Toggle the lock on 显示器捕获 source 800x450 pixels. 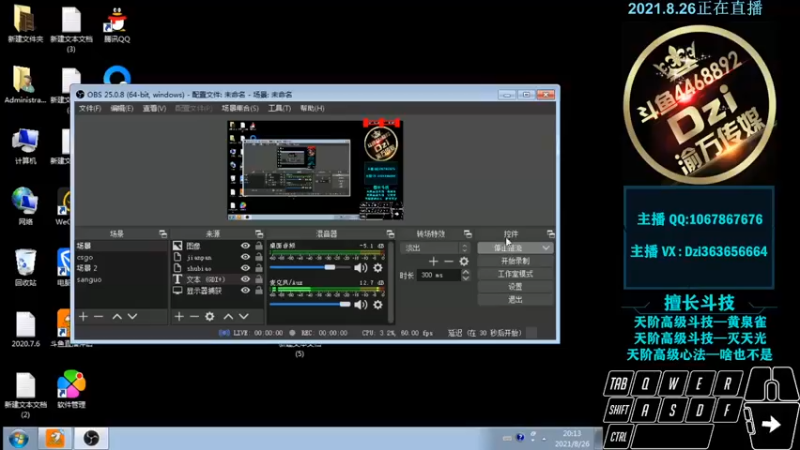click(259, 290)
